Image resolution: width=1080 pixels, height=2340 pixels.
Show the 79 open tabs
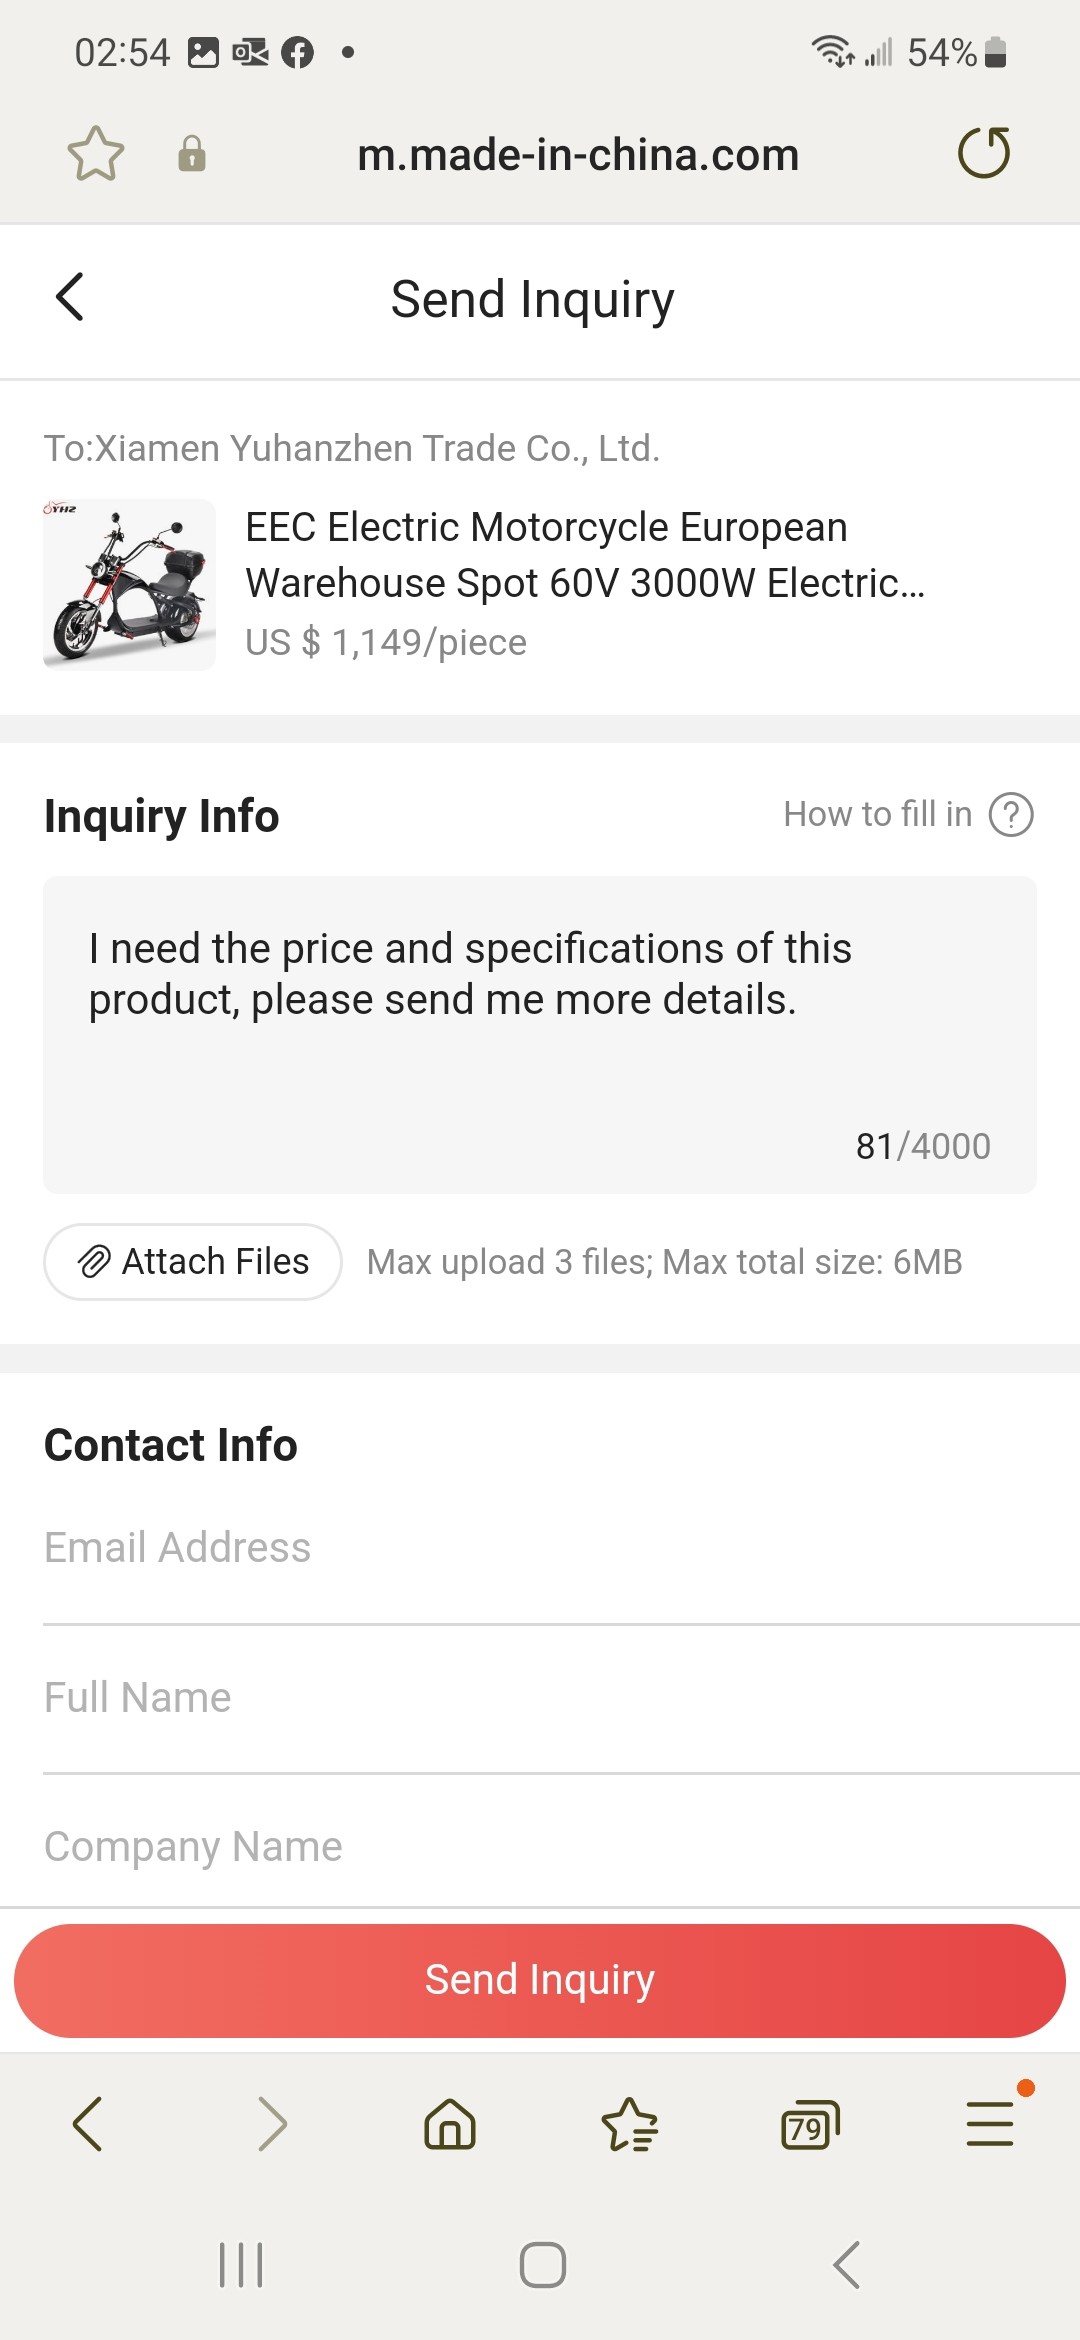pos(809,2124)
